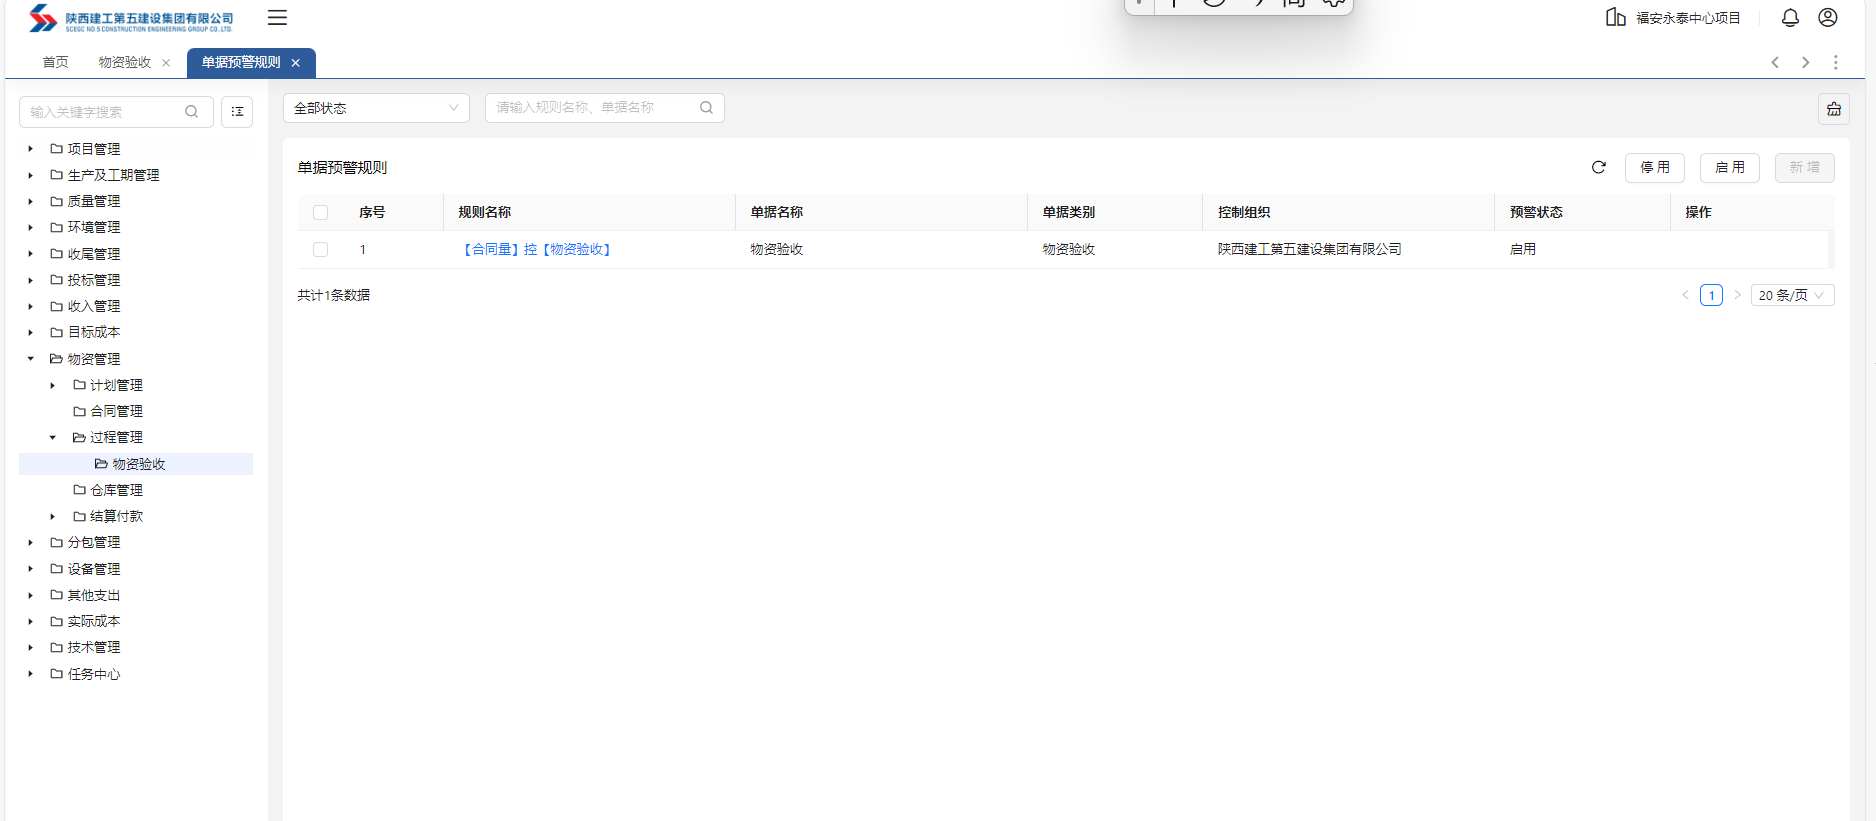
Task: Open the user profile icon
Action: (x=1828, y=18)
